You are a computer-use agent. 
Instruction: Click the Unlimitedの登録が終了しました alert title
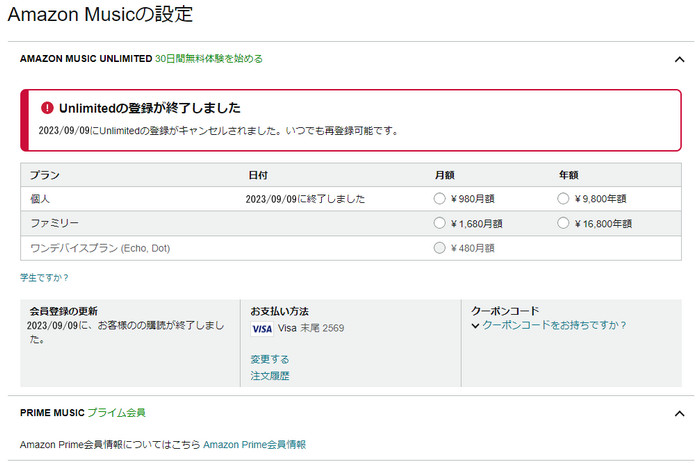pyautogui.click(x=150, y=108)
